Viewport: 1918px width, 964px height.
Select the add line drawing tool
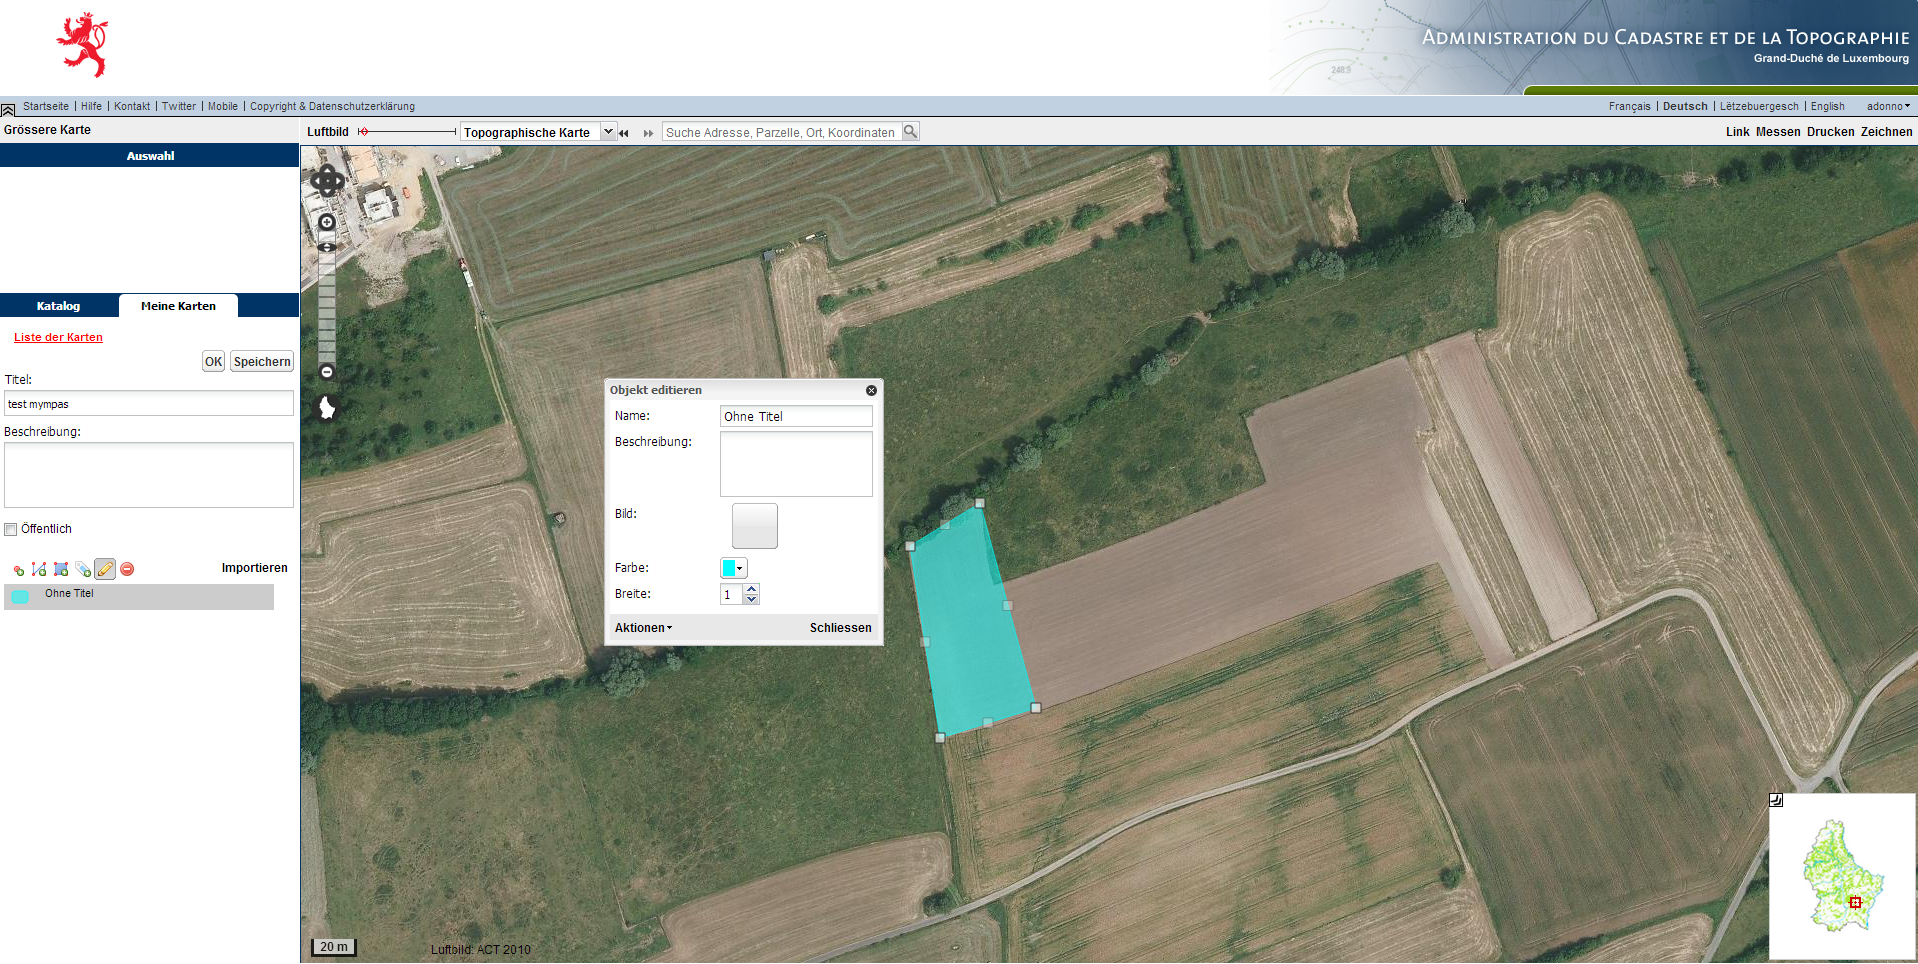coord(39,569)
